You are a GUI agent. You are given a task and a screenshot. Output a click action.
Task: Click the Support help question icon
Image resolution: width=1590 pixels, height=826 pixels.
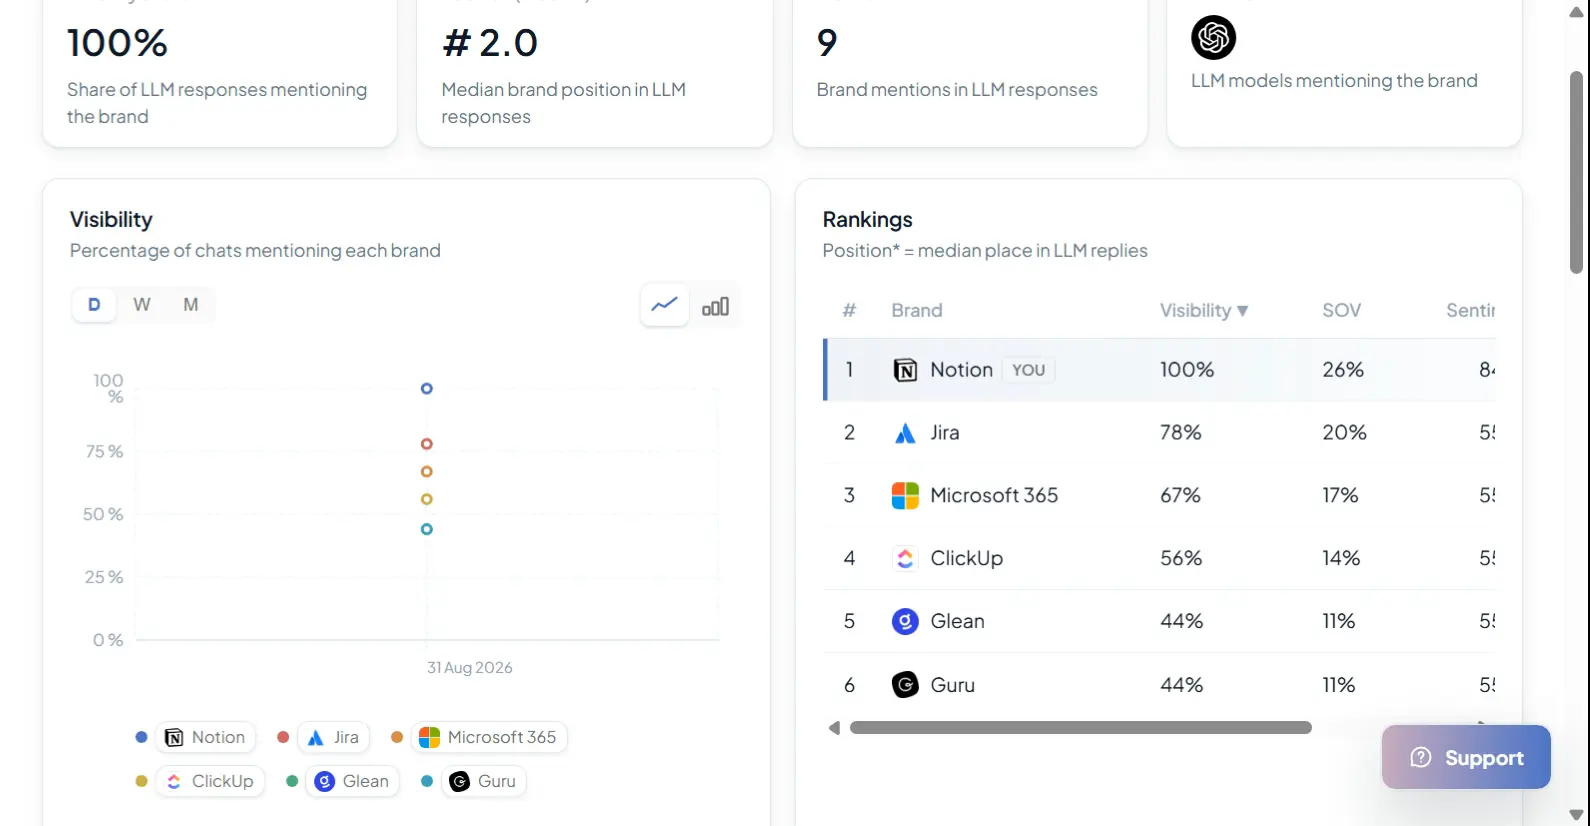coord(1421,757)
